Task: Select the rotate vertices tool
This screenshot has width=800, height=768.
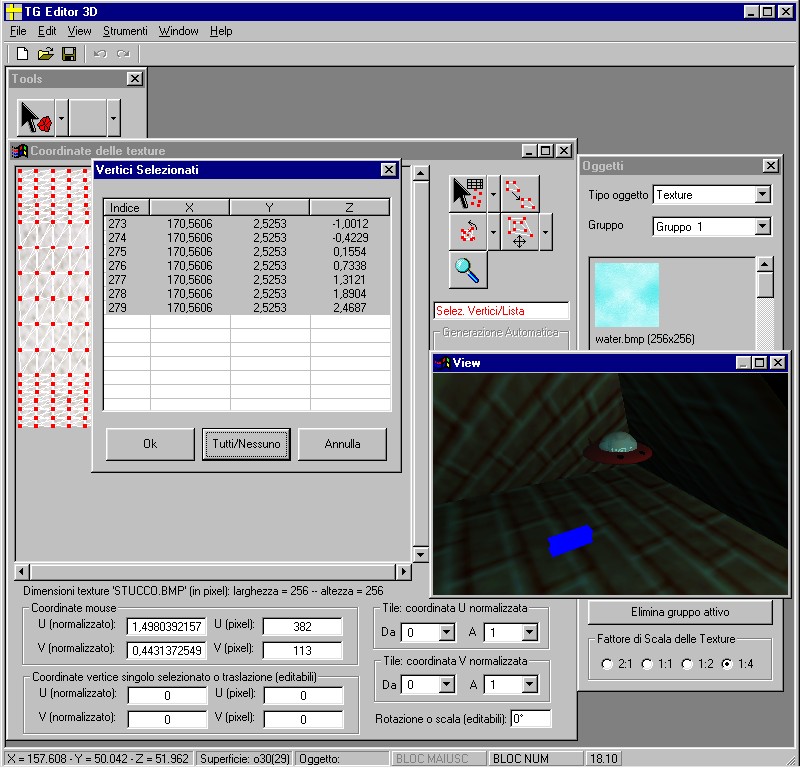Action: 468,231
